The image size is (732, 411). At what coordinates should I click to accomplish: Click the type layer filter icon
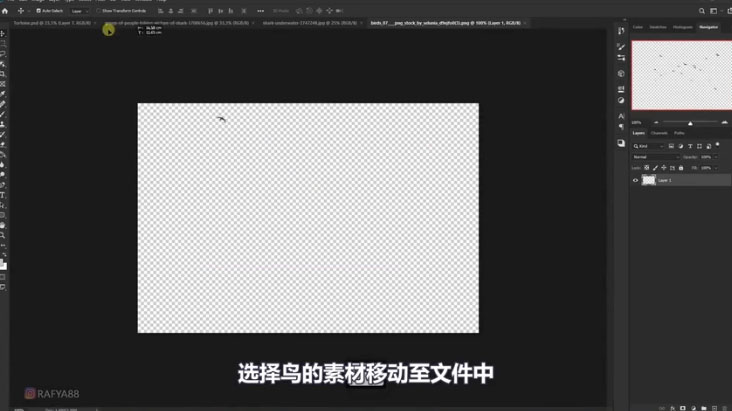(690, 146)
